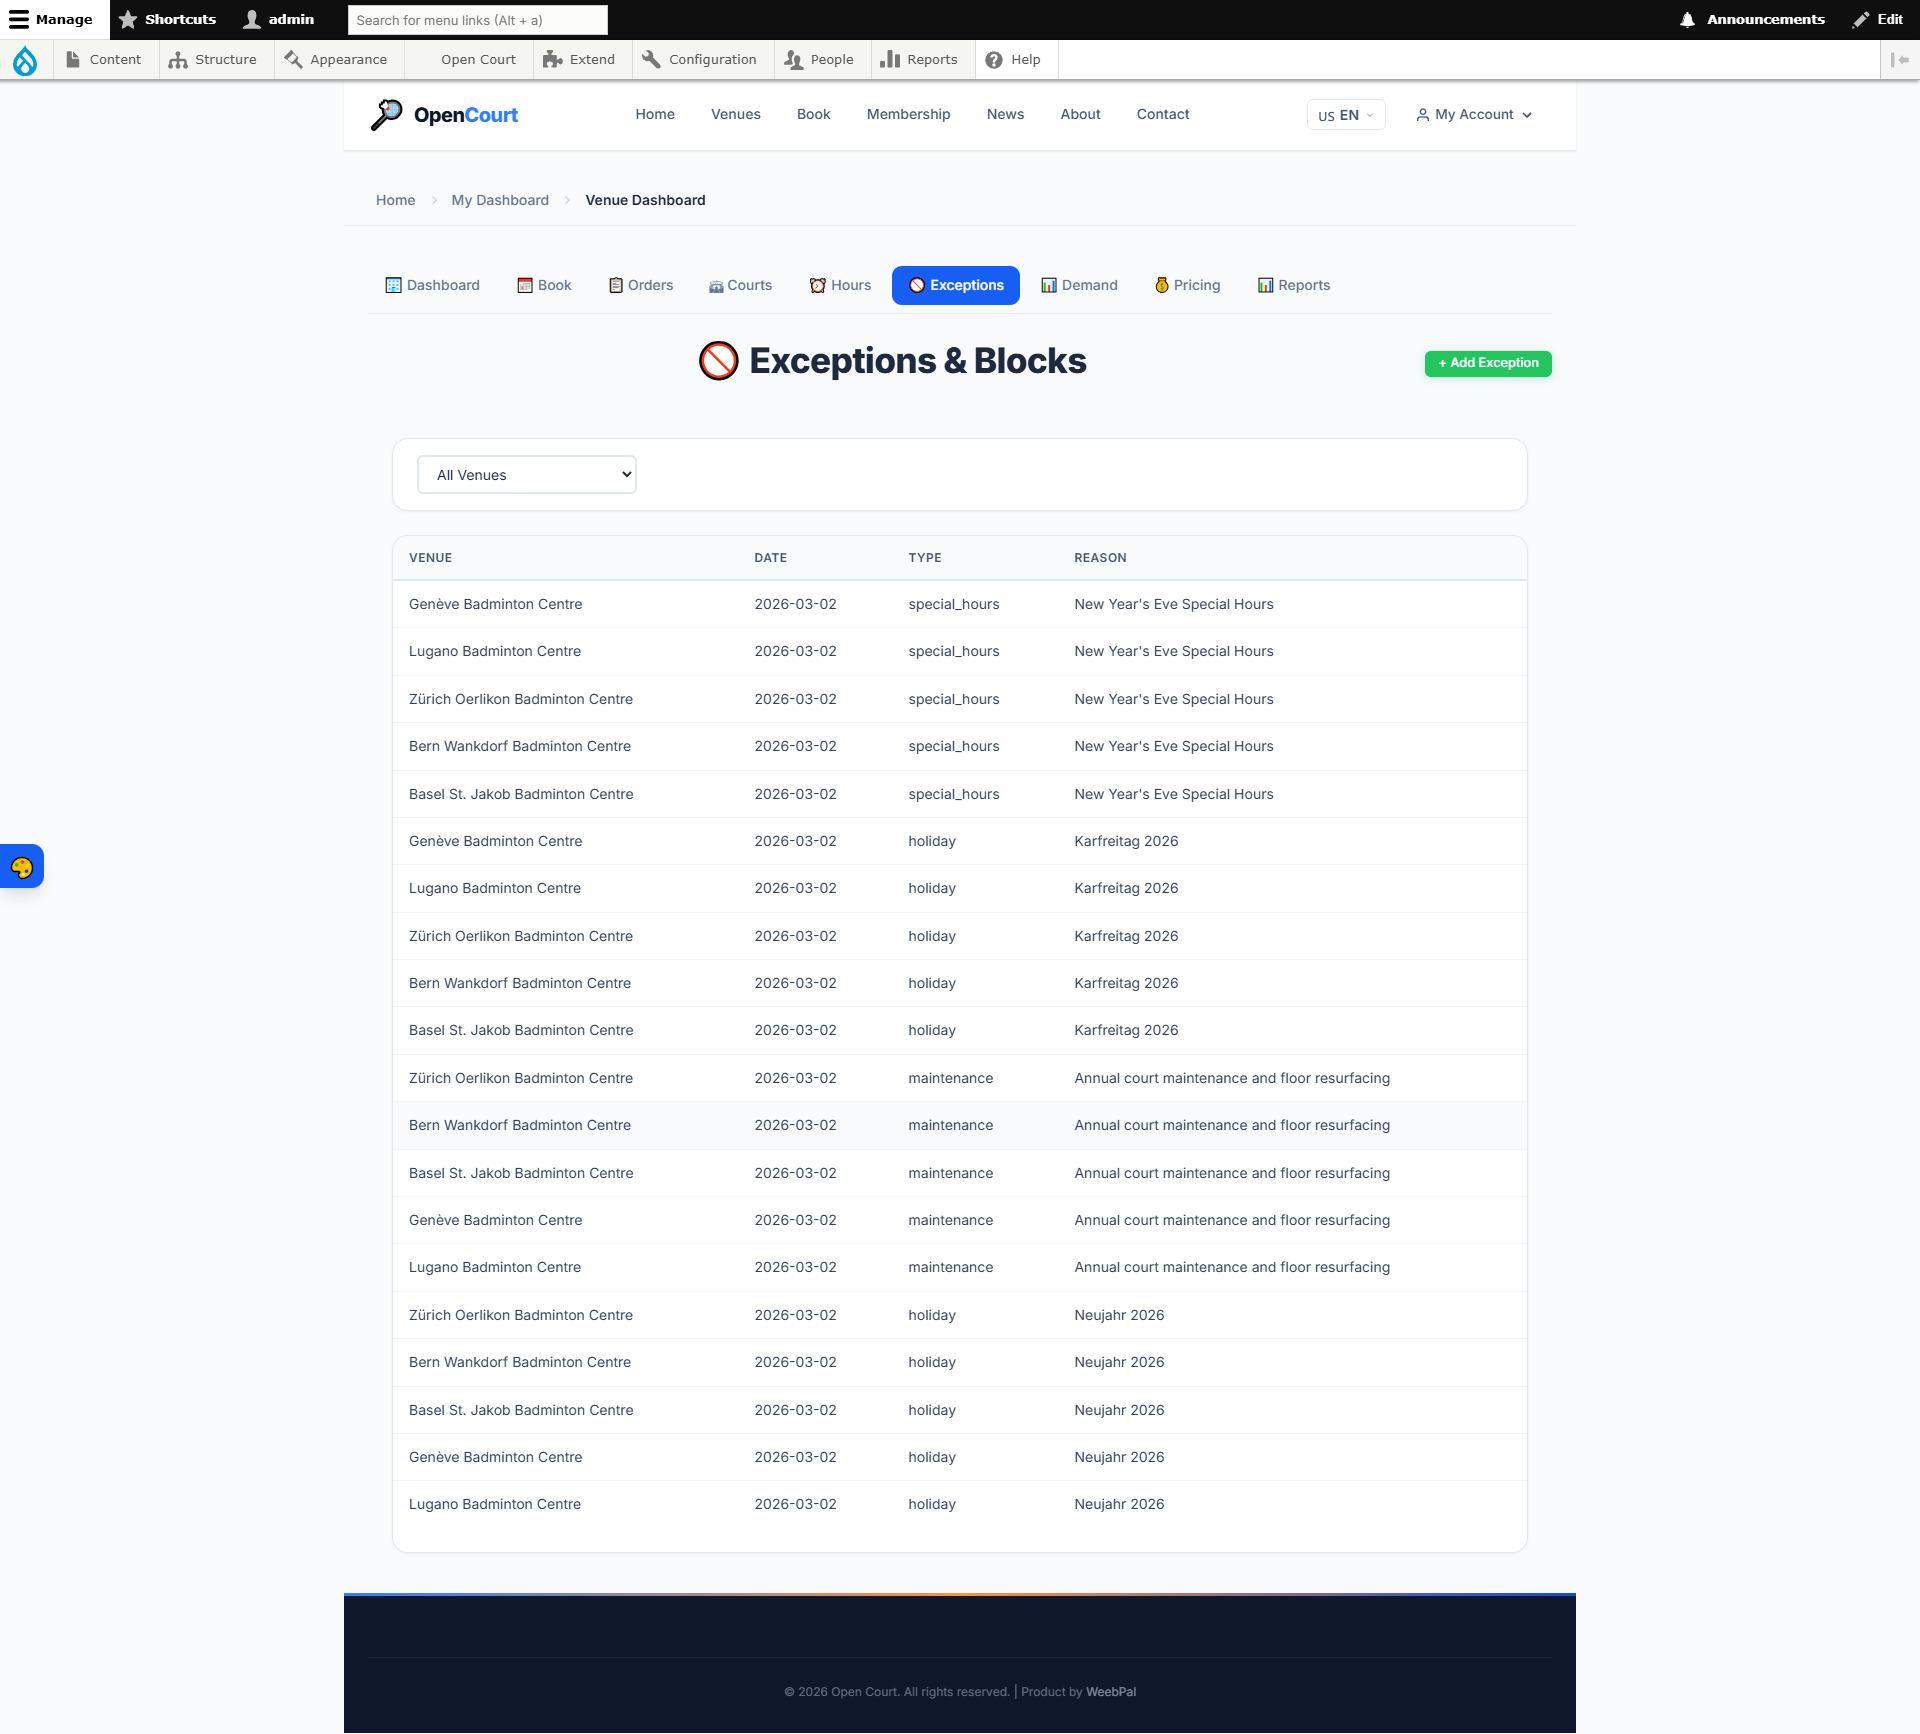
Task: Toggle Edit mode in the toolbar
Action: [1877, 19]
